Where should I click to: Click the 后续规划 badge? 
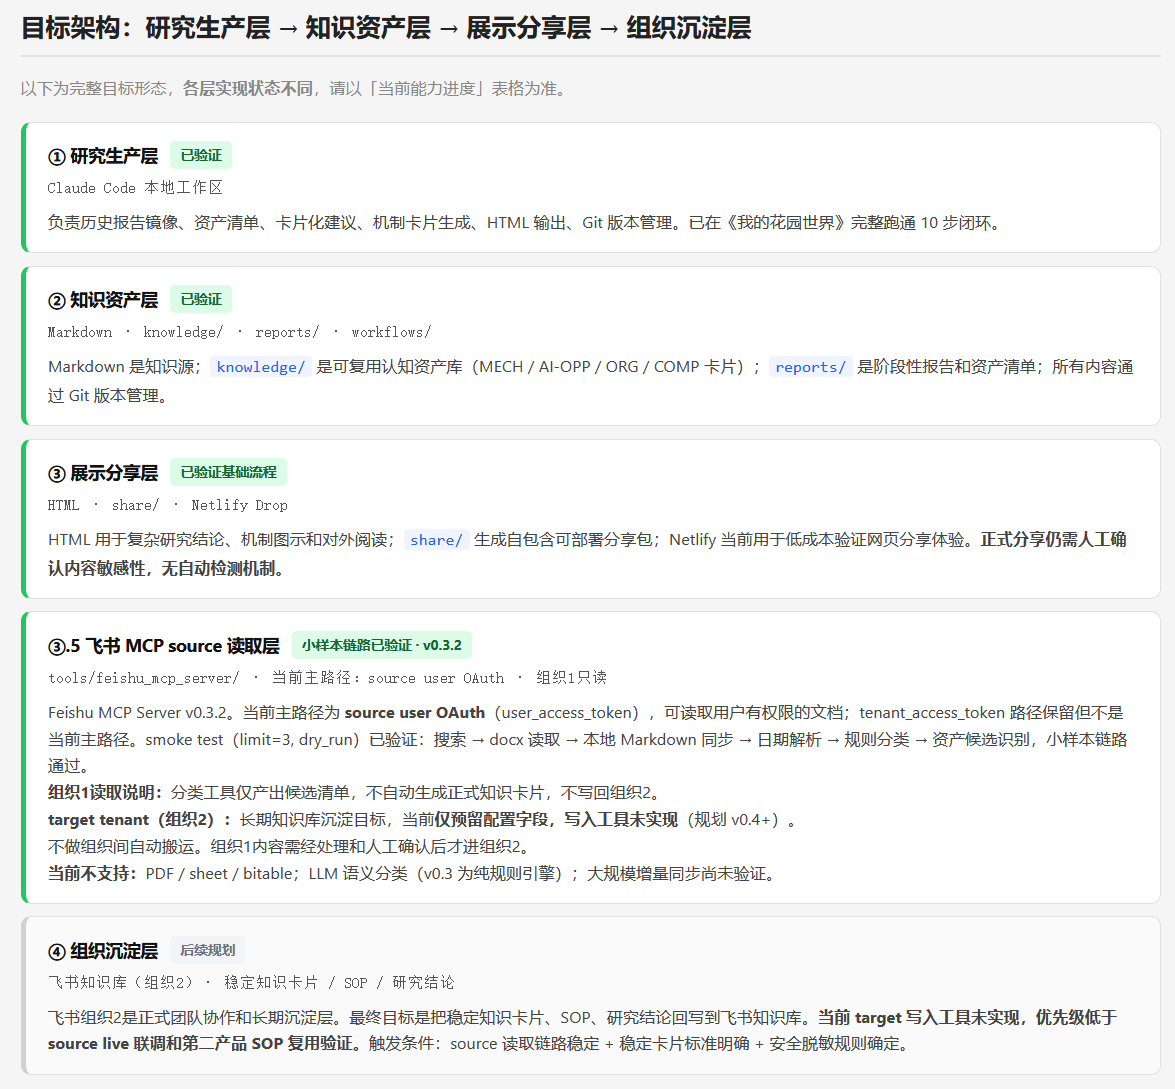(x=208, y=950)
